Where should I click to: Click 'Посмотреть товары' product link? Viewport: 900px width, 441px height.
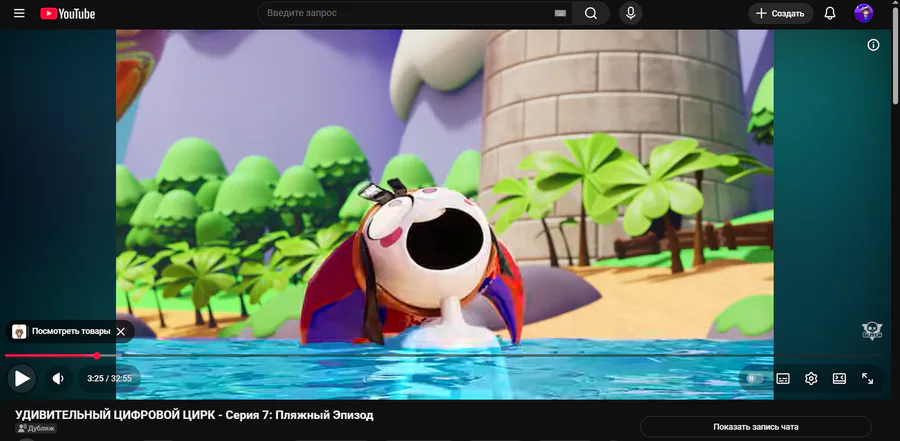pos(71,331)
